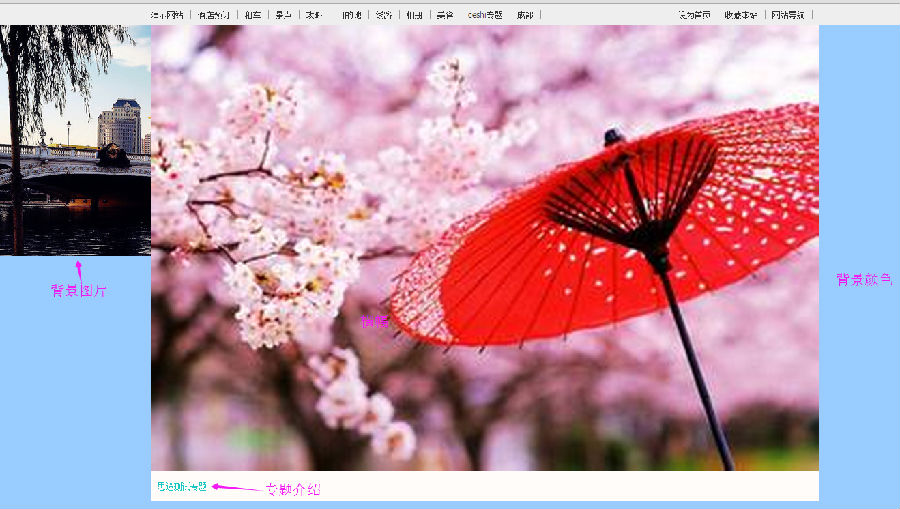
Task: Select the 租售 item in the nav bar
Action: tap(253, 15)
